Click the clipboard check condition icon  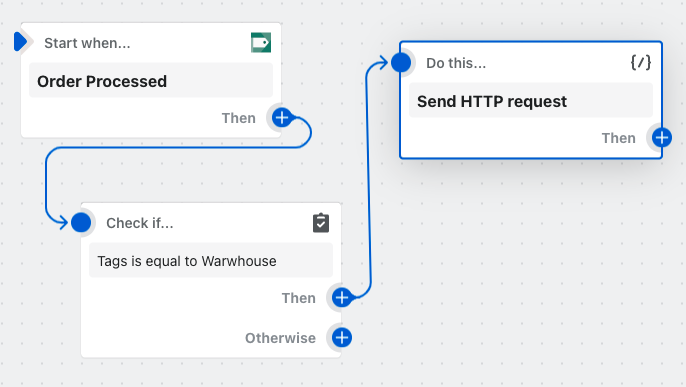pyautogui.click(x=321, y=223)
